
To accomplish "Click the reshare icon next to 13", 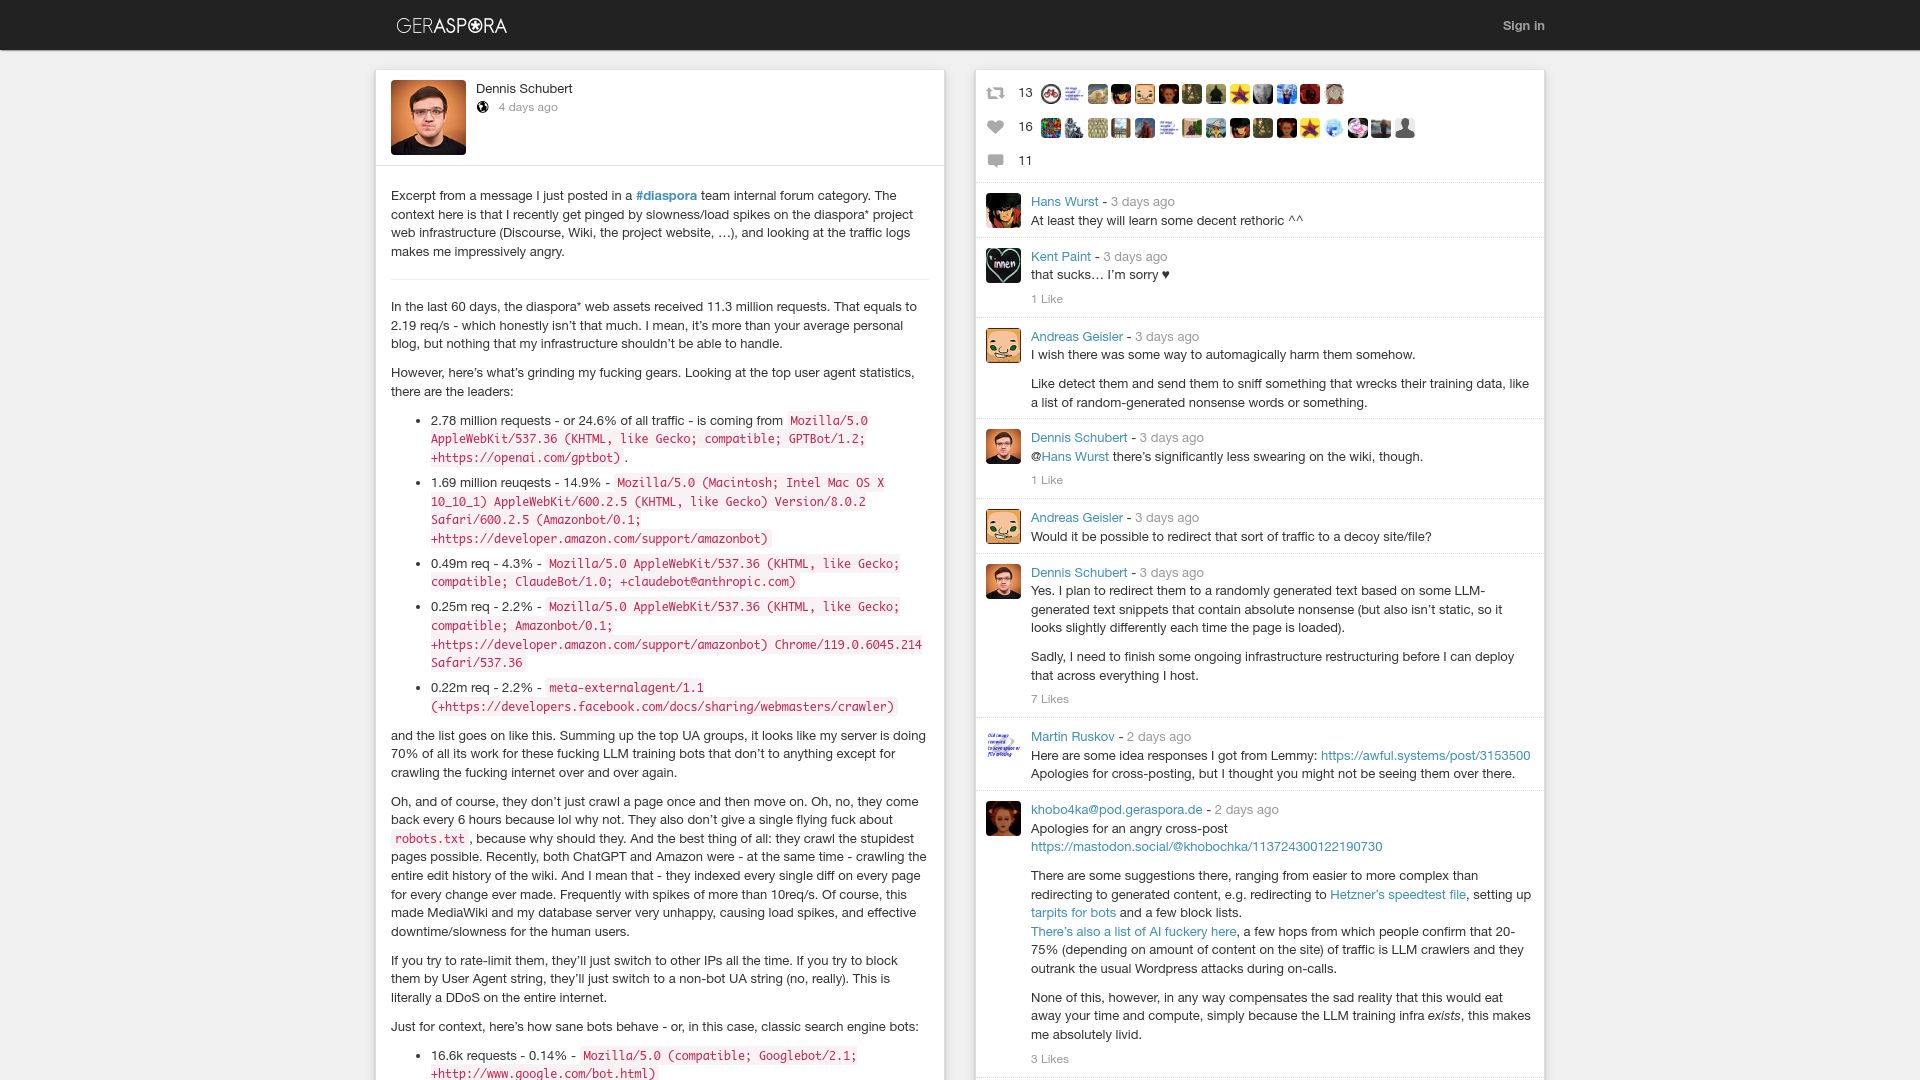I will tap(995, 93).
